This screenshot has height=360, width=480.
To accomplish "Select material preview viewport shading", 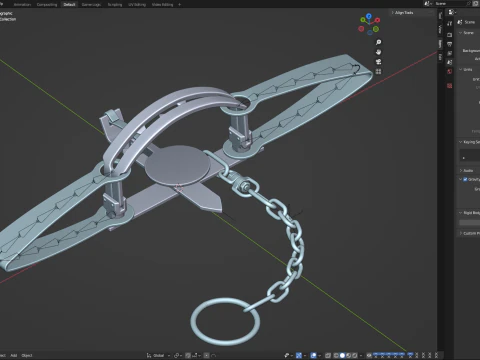I will (x=349, y=355).
